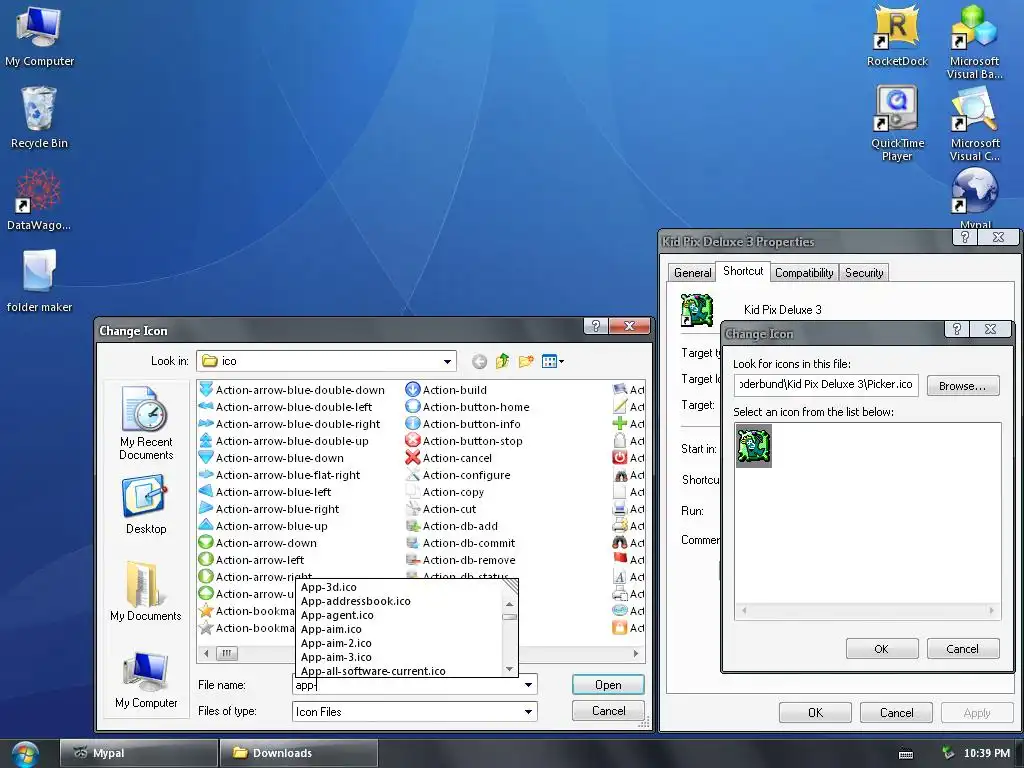
Task: Select Action-arrow-blue-double-down file
Action: click(x=292, y=390)
